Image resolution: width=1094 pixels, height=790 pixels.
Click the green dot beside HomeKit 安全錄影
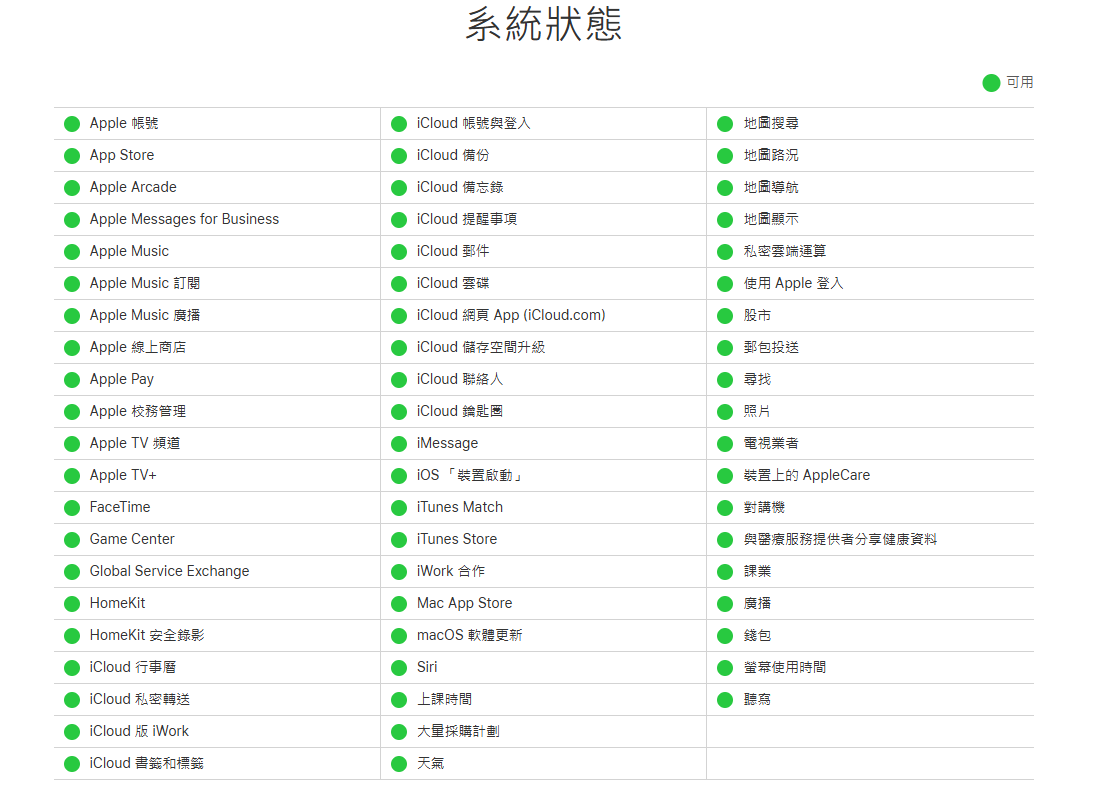[72, 636]
